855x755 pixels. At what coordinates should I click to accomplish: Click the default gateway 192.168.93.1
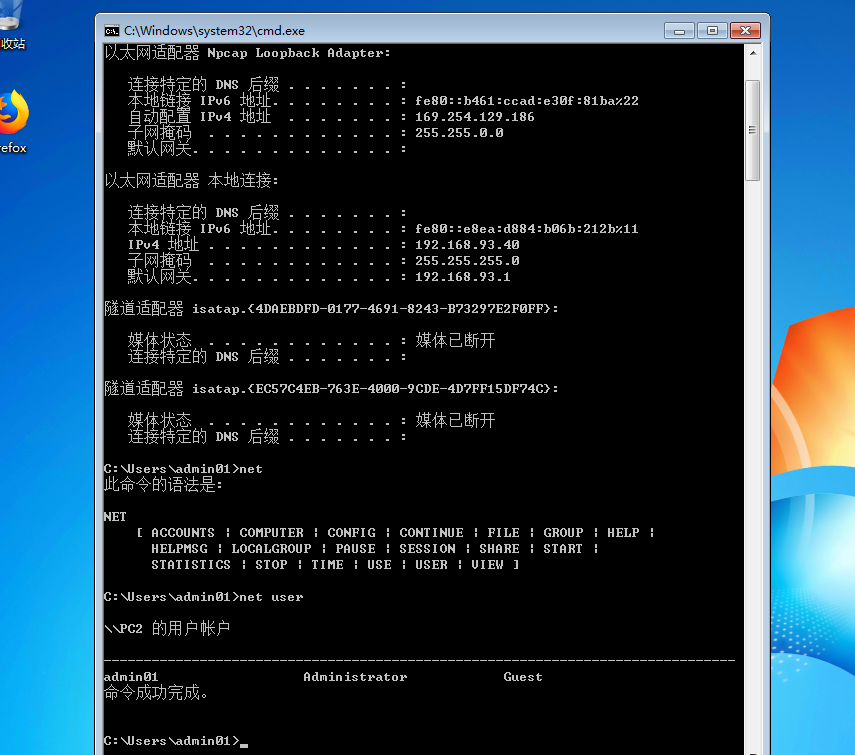(x=464, y=276)
